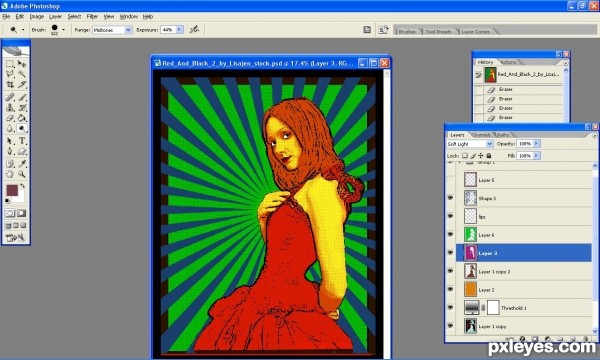Image resolution: width=600 pixels, height=360 pixels.
Task: Select the Clone Stamp tool
Action: (10, 108)
